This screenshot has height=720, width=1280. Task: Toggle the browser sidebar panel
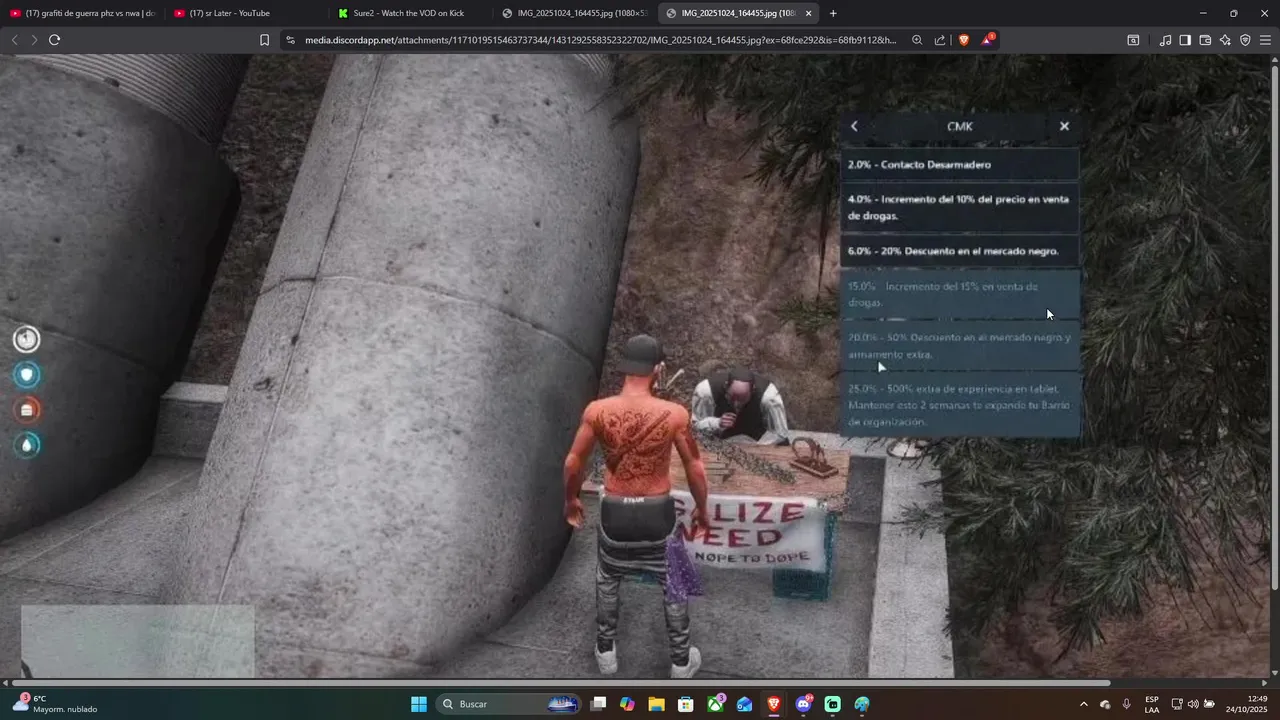tap(1185, 40)
